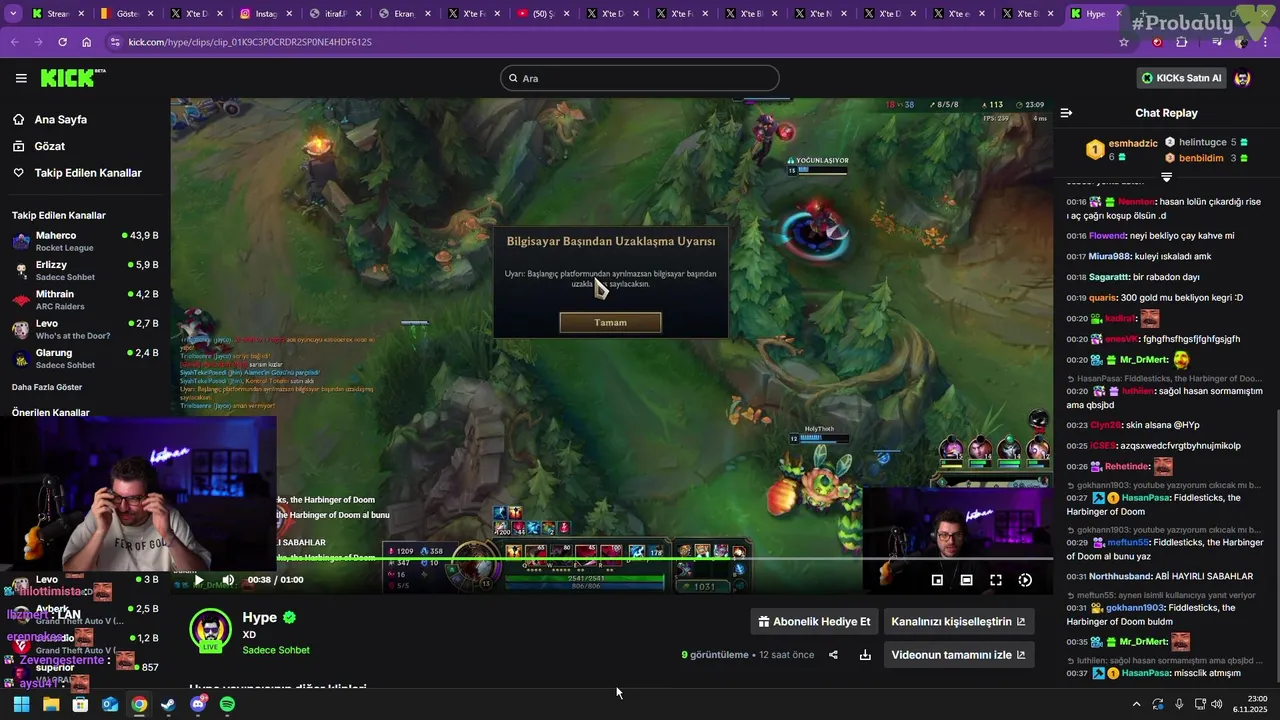
Task: Open Kanalınızı kişiselleştirin link
Action: pyautogui.click(x=958, y=621)
